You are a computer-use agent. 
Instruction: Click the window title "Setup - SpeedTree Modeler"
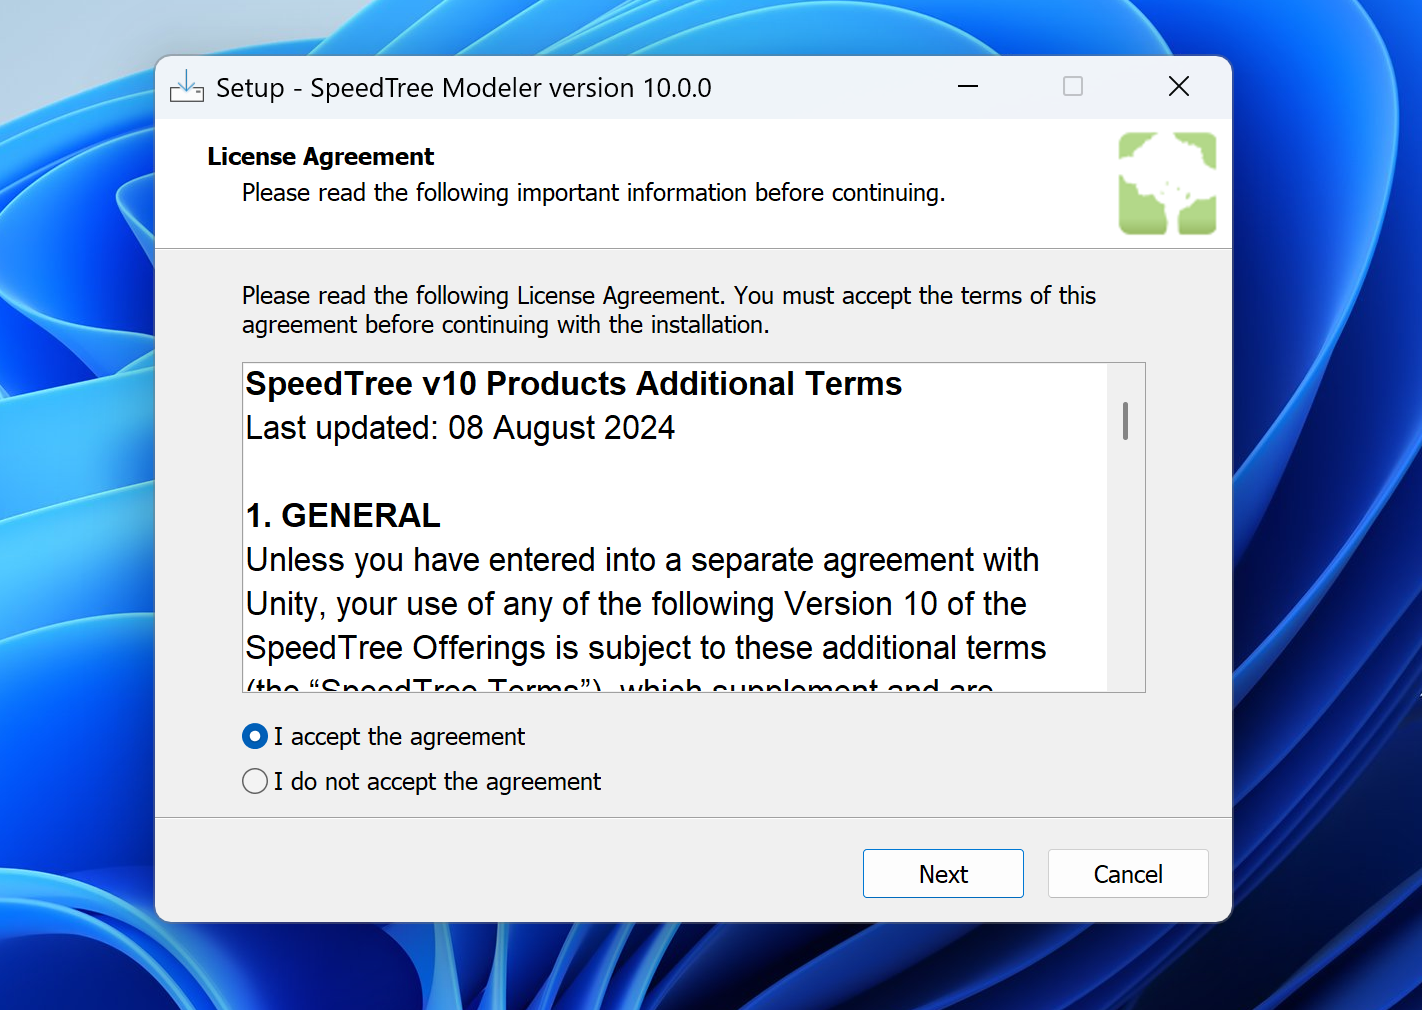(x=463, y=88)
